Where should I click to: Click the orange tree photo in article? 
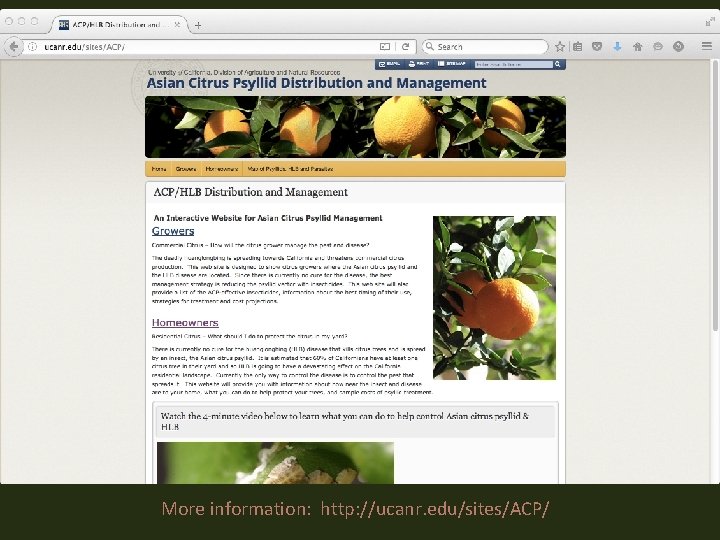494,298
